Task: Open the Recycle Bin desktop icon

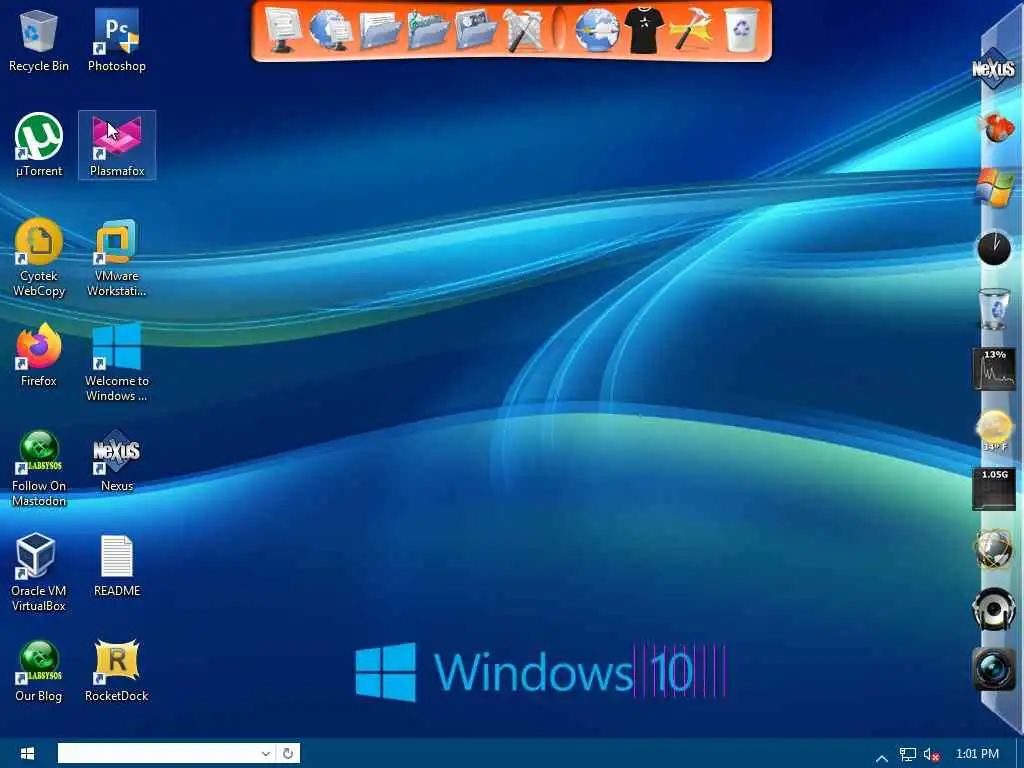Action: pos(39,40)
